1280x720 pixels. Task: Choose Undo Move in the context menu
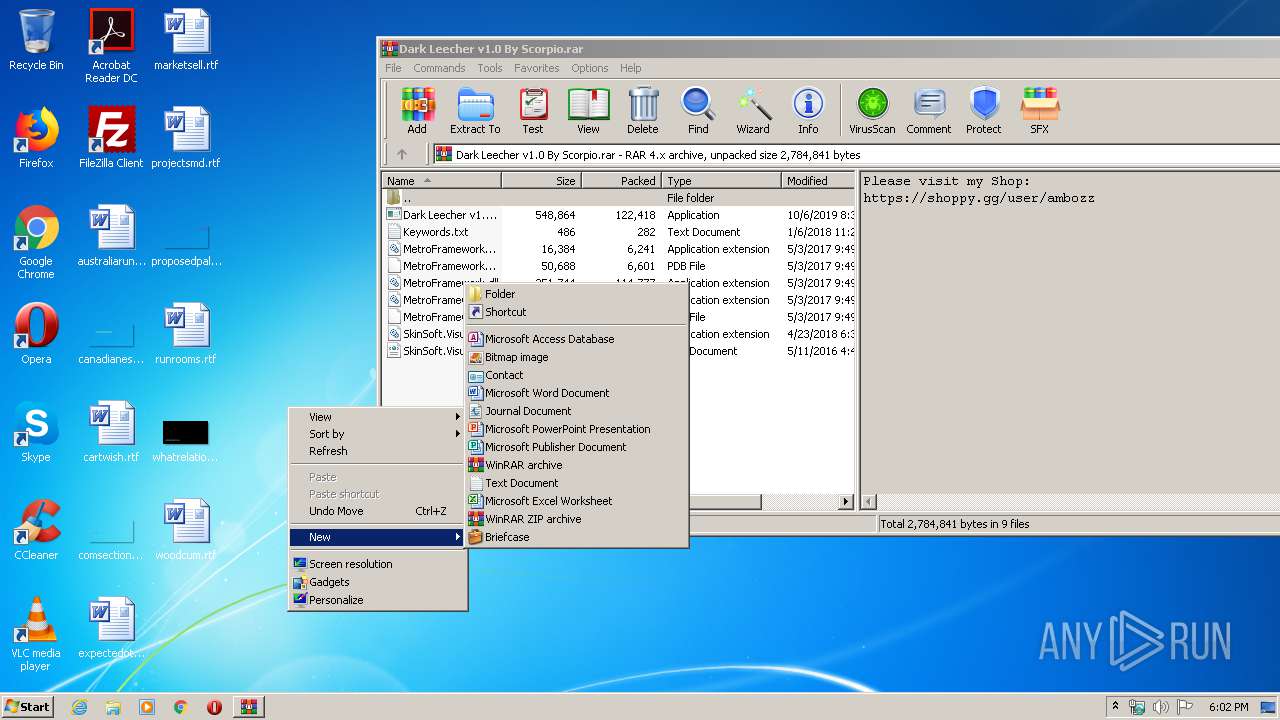378,511
